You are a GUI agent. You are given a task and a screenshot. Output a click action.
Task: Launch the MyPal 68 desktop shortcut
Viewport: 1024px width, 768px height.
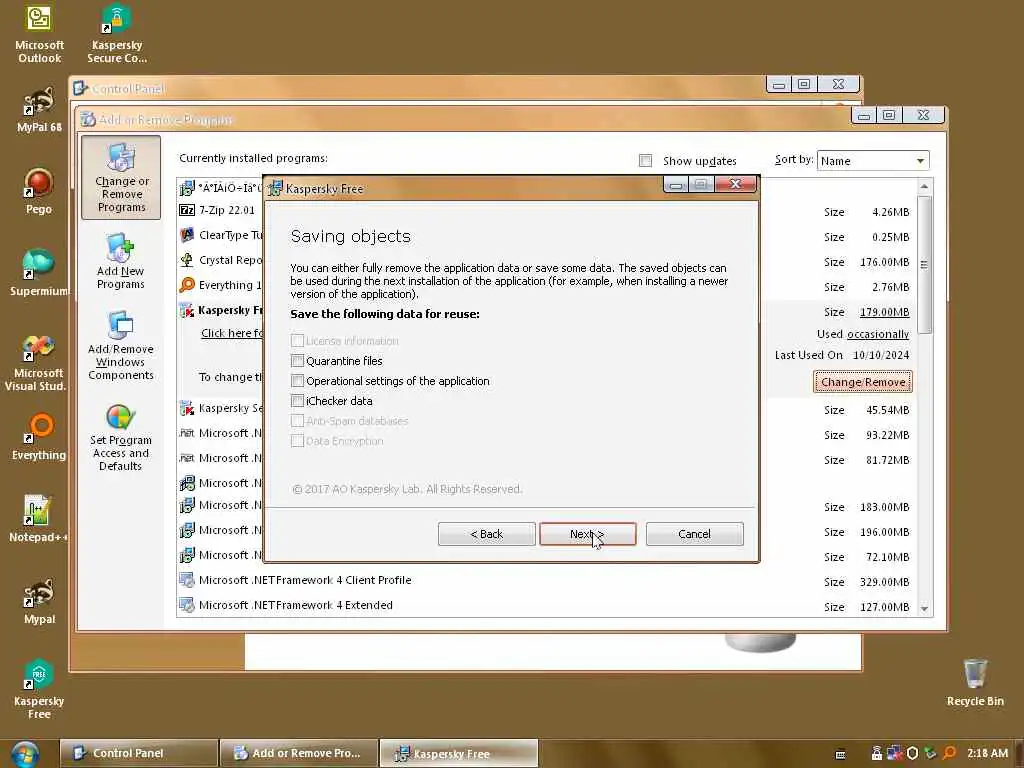pos(39,109)
